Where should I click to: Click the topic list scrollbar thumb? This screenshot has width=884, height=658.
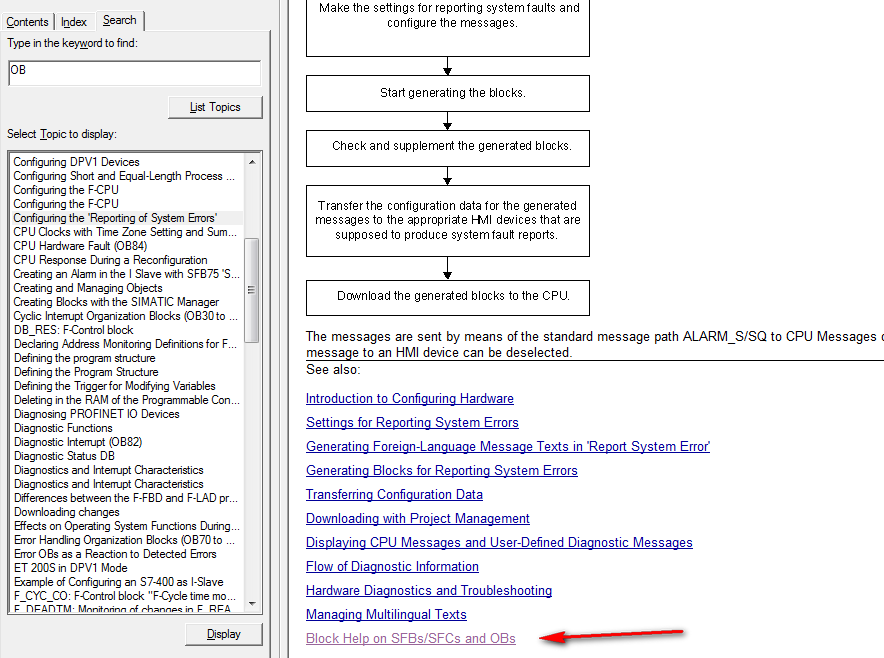tap(251, 290)
